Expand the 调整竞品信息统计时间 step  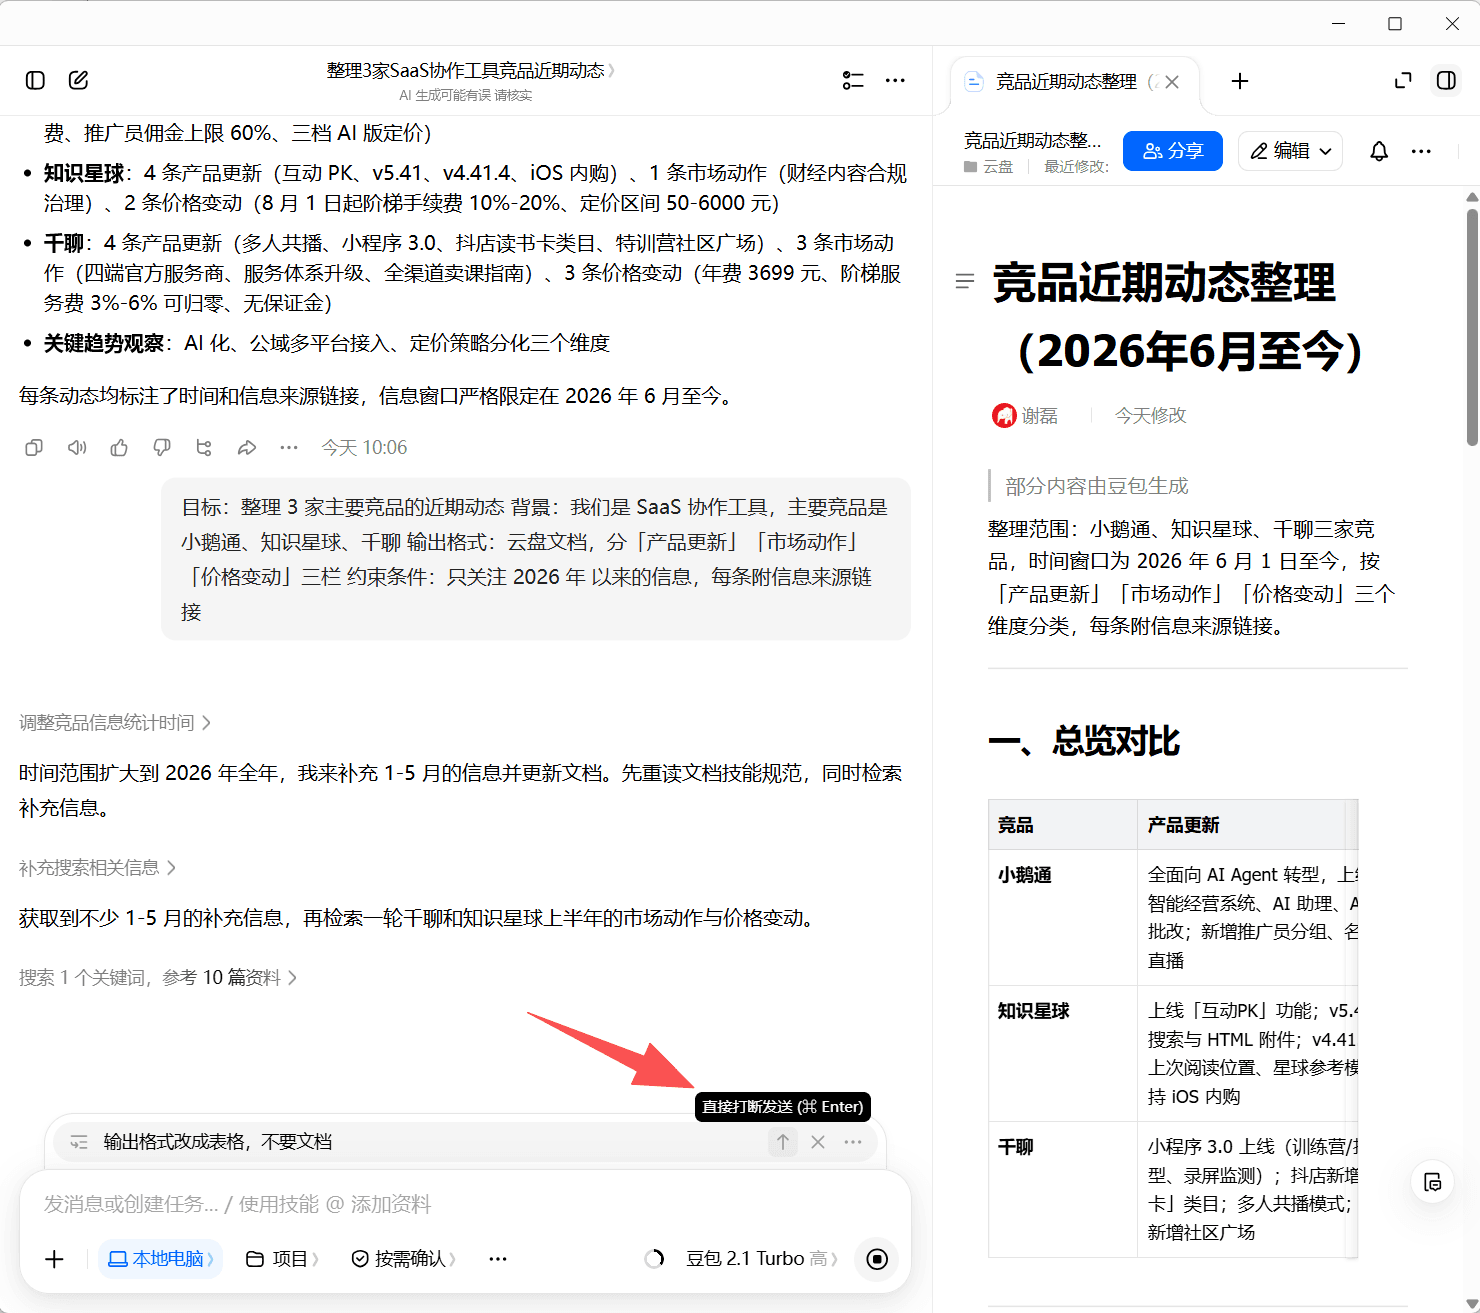pos(115,723)
